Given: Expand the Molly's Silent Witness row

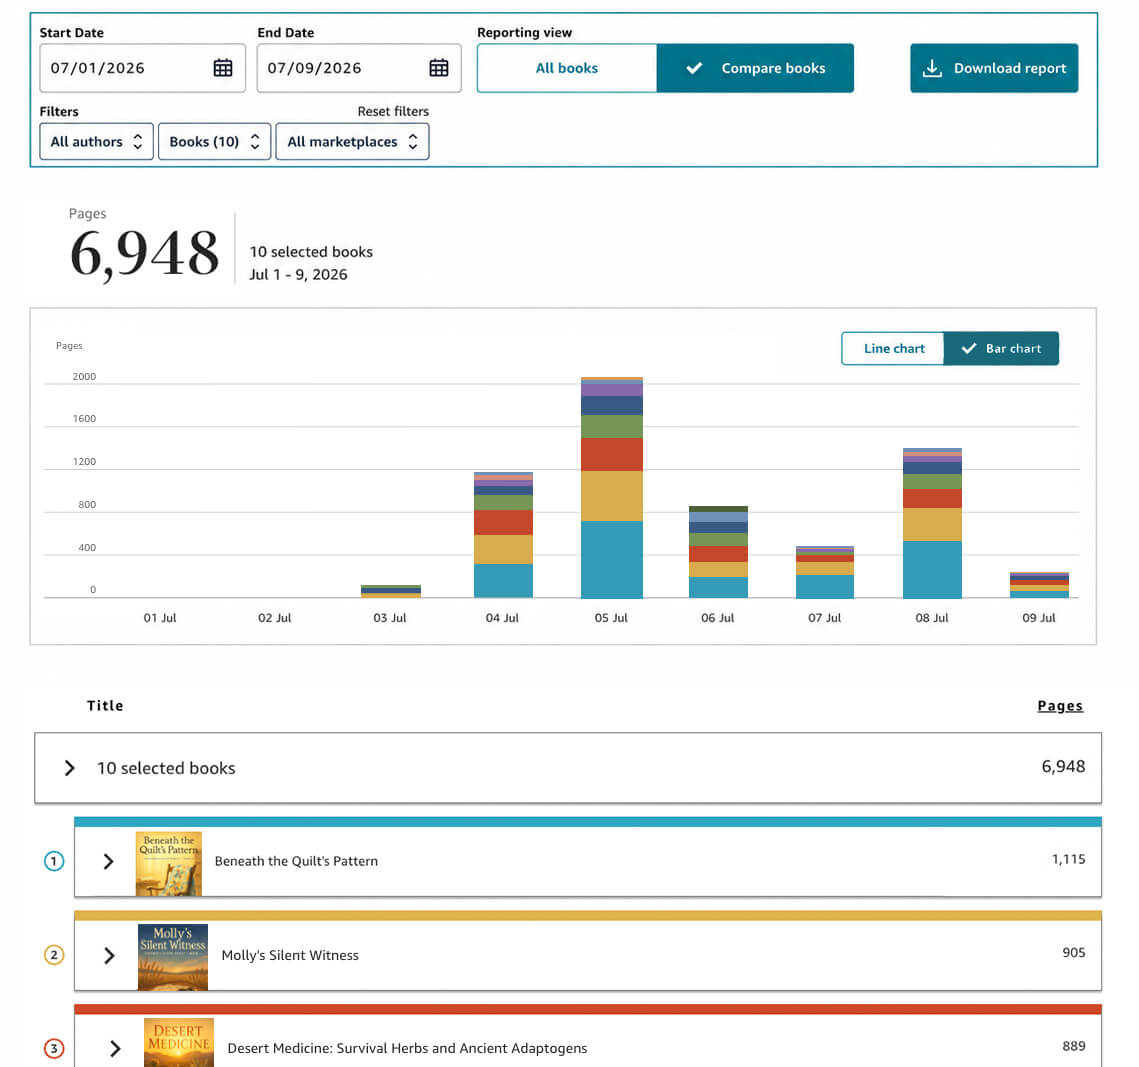Looking at the screenshot, I should pos(109,955).
